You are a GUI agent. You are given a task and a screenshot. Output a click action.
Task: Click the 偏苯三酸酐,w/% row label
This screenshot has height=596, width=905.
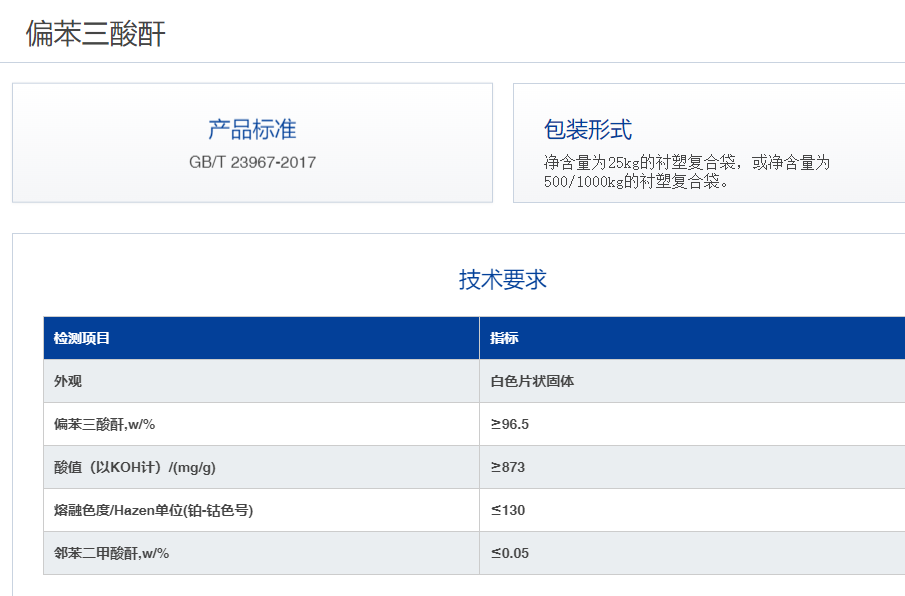pyautogui.click(x=104, y=425)
